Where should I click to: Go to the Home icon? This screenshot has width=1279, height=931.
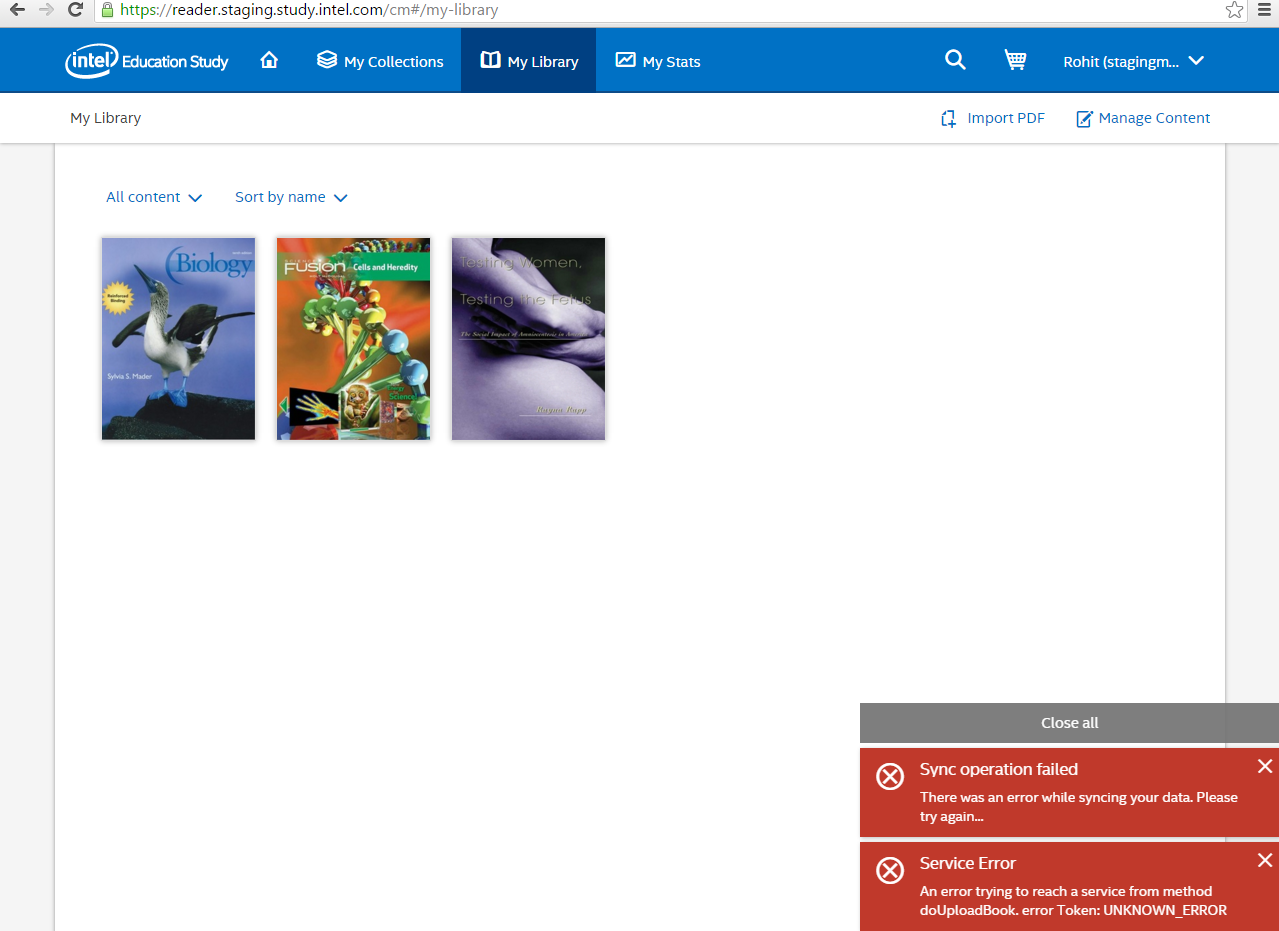tap(269, 60)
